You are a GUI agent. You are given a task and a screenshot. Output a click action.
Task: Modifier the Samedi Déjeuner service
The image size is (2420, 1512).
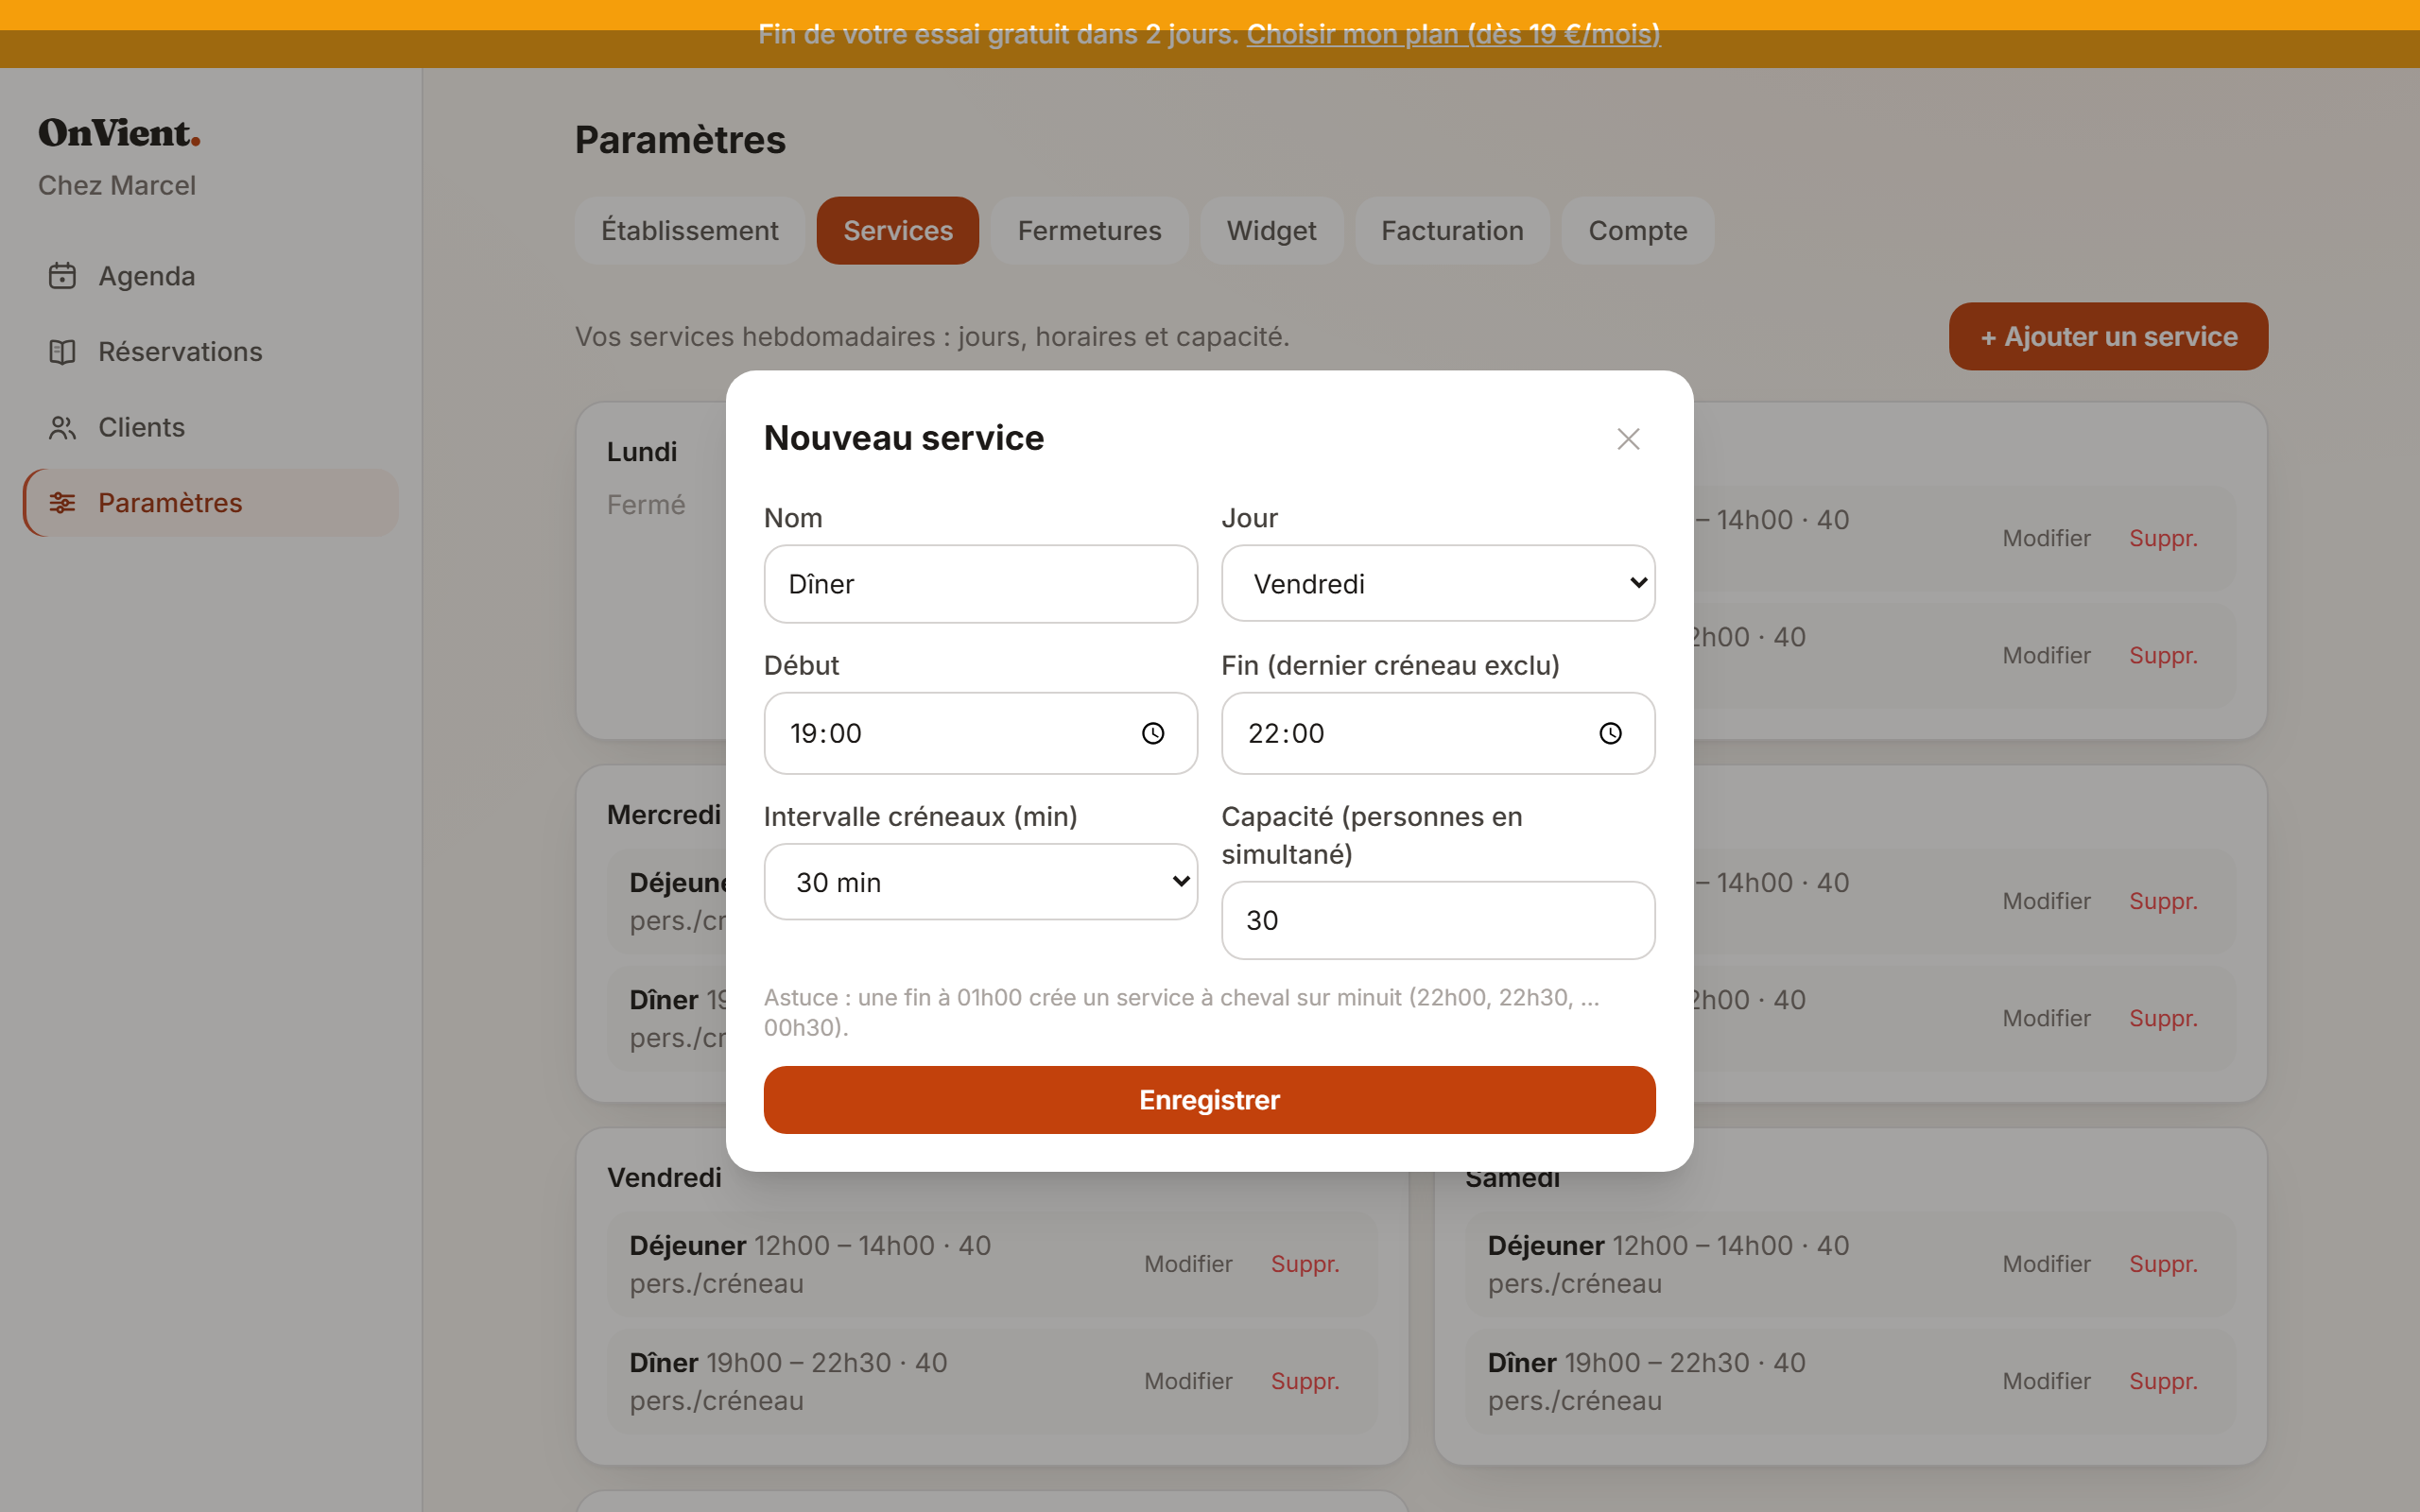click(x=2046, y=1264)
